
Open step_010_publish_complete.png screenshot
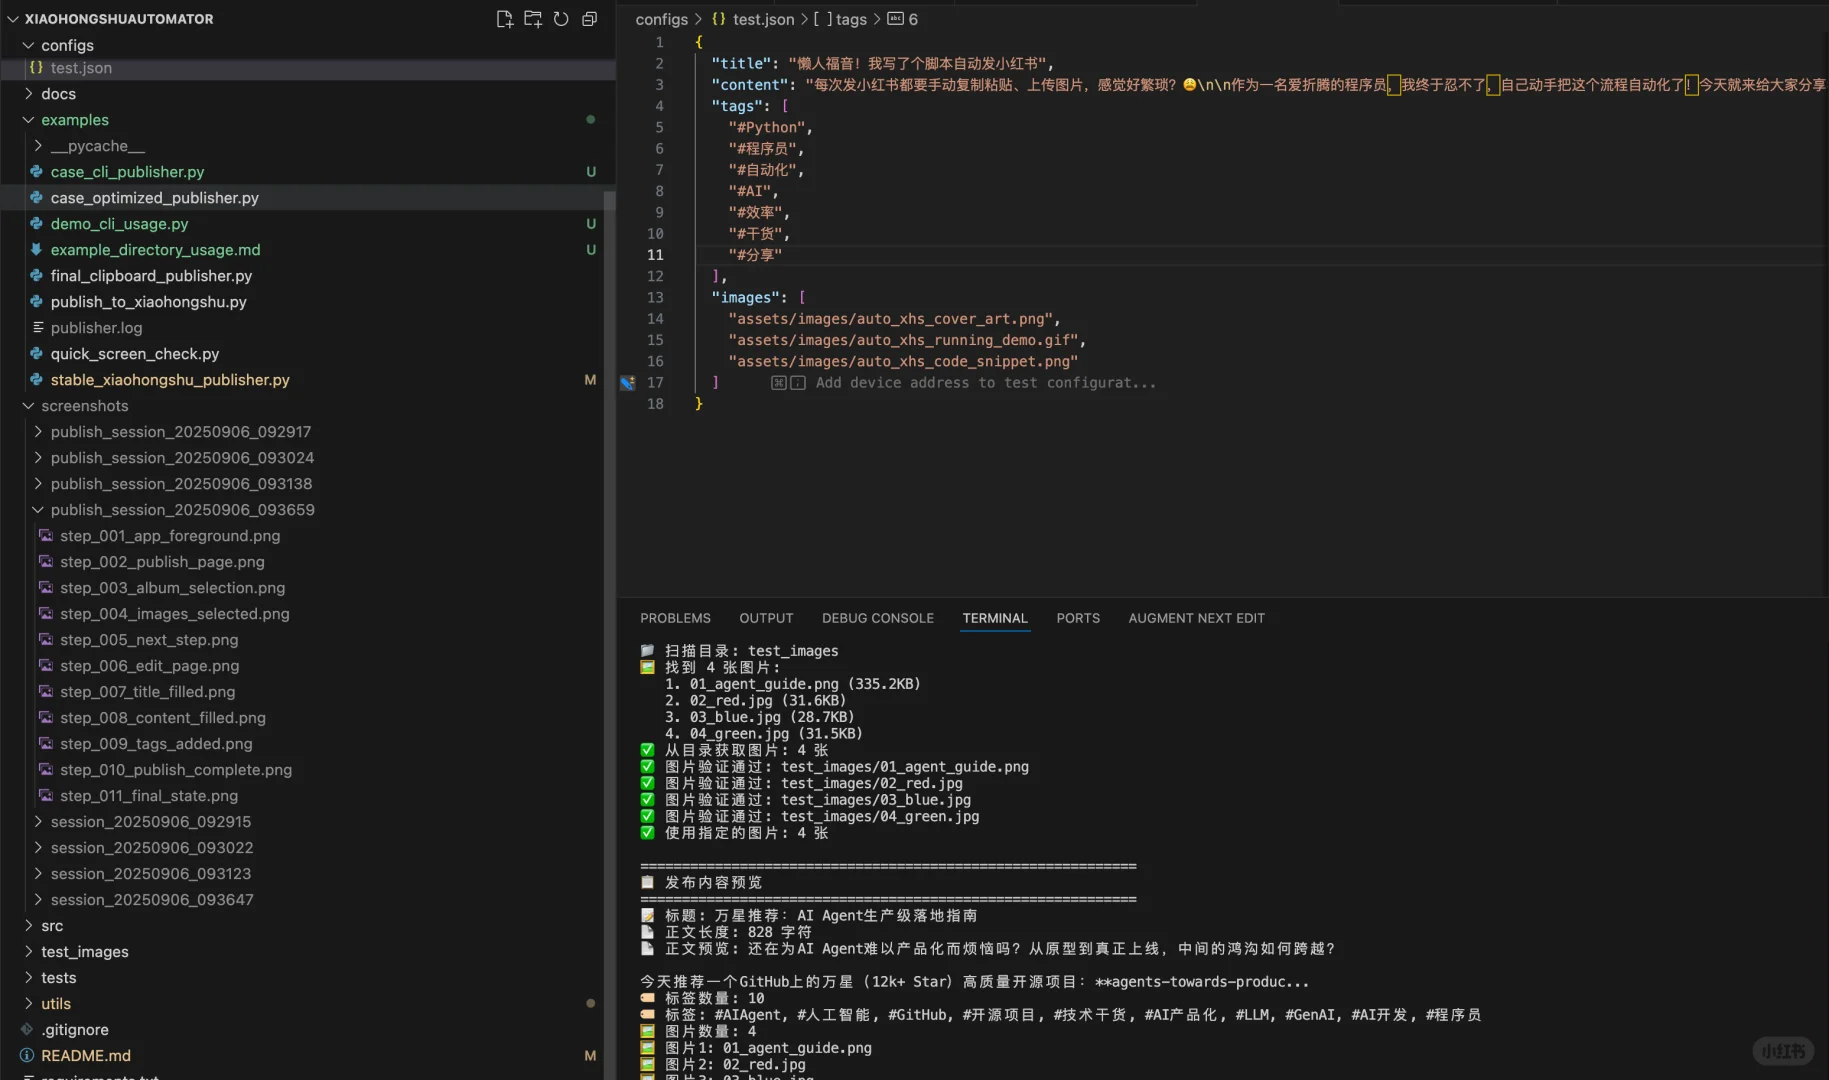pyautogui.click(x=176, y=770)
